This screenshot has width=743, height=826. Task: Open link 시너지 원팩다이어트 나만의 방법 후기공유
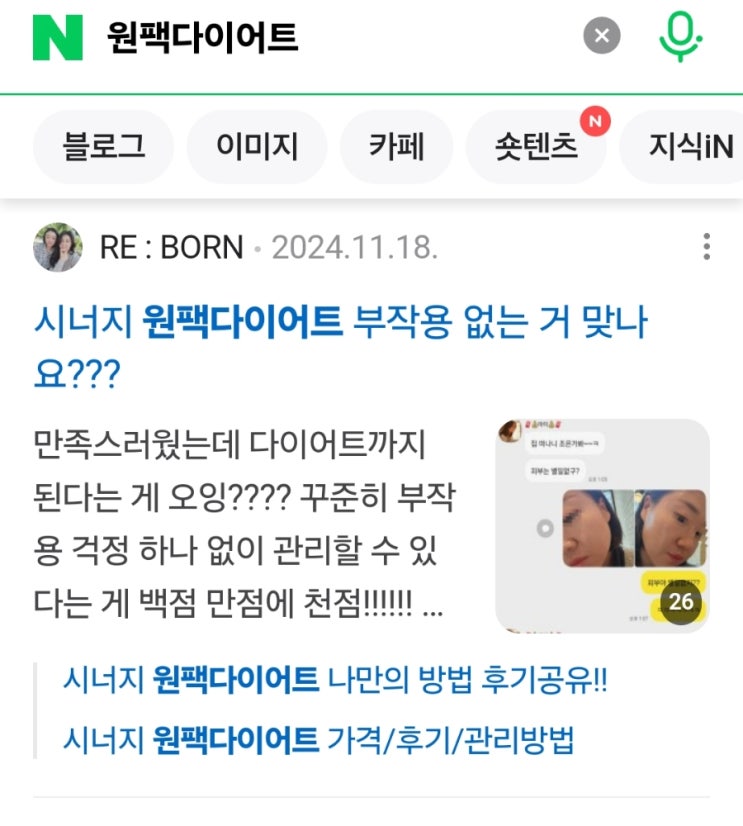click(x=335, y=680)
